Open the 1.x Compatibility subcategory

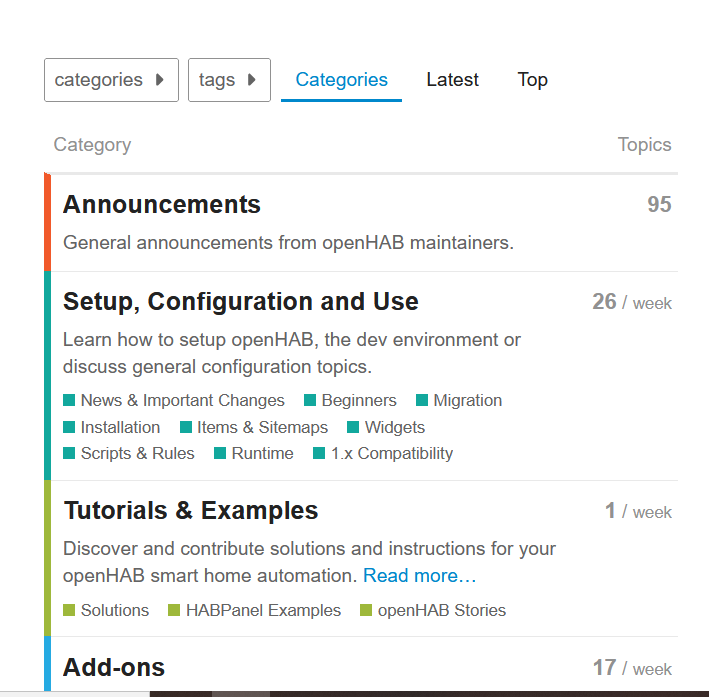coord(391,453)
